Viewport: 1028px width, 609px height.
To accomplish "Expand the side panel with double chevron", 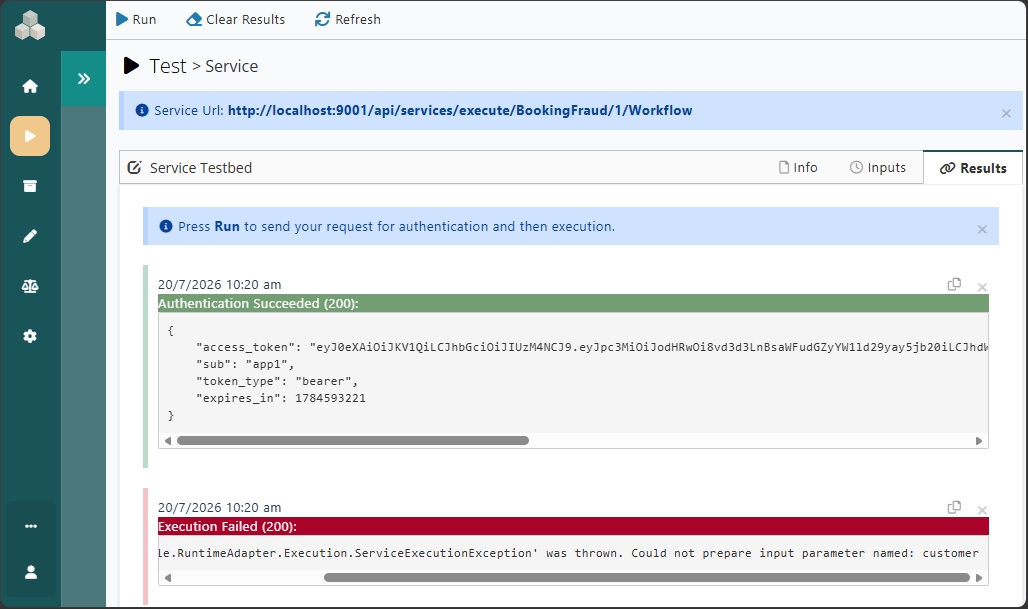I will (x=83, y=79).
